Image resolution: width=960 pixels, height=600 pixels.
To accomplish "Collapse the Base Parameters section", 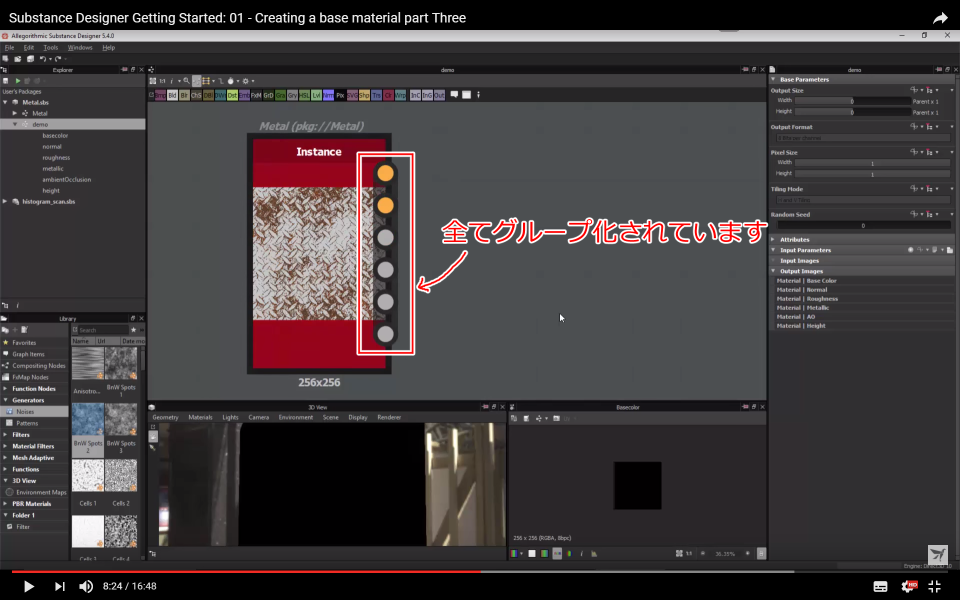I will (x=773, y=80).
